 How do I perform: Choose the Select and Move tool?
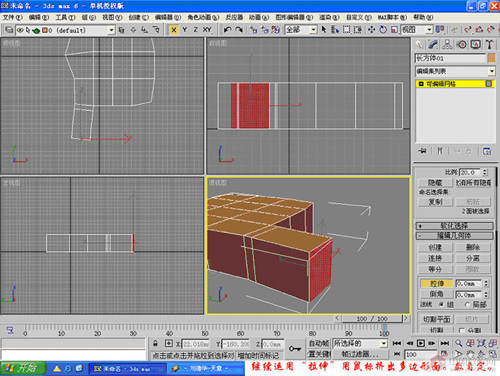click(x=371, y=30)
